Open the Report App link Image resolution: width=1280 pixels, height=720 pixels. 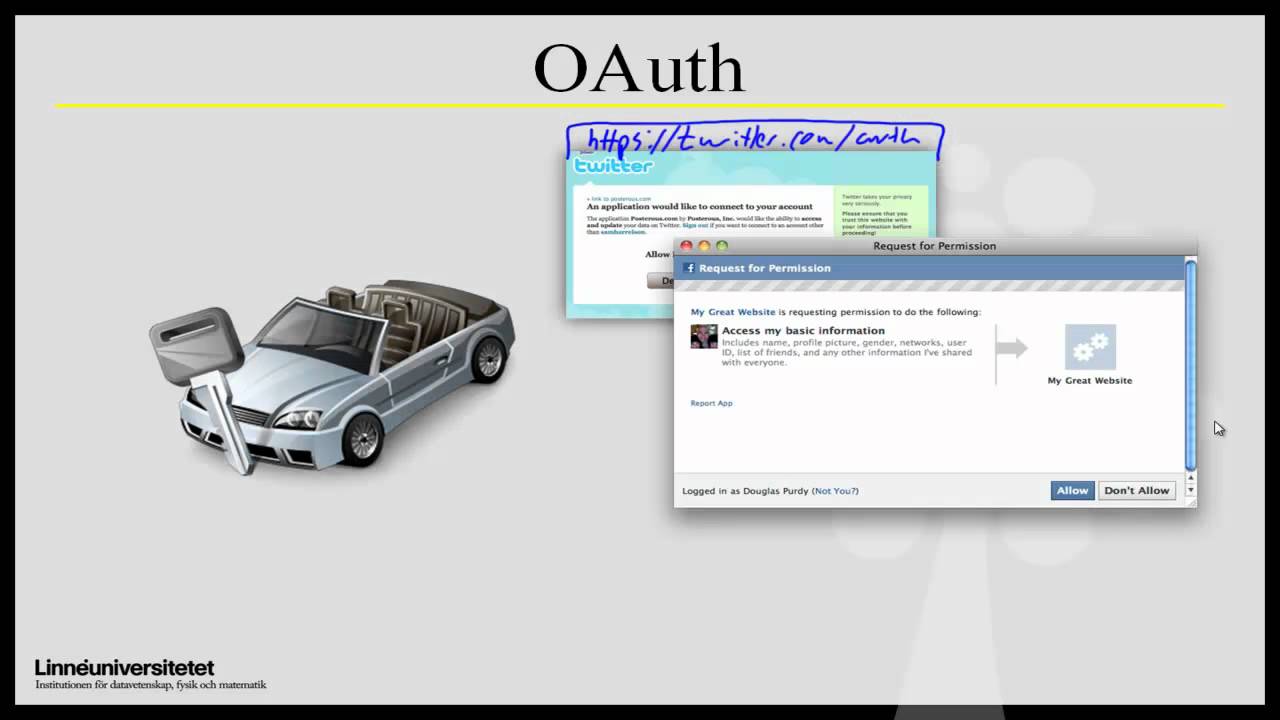click(x=711, y=403)
